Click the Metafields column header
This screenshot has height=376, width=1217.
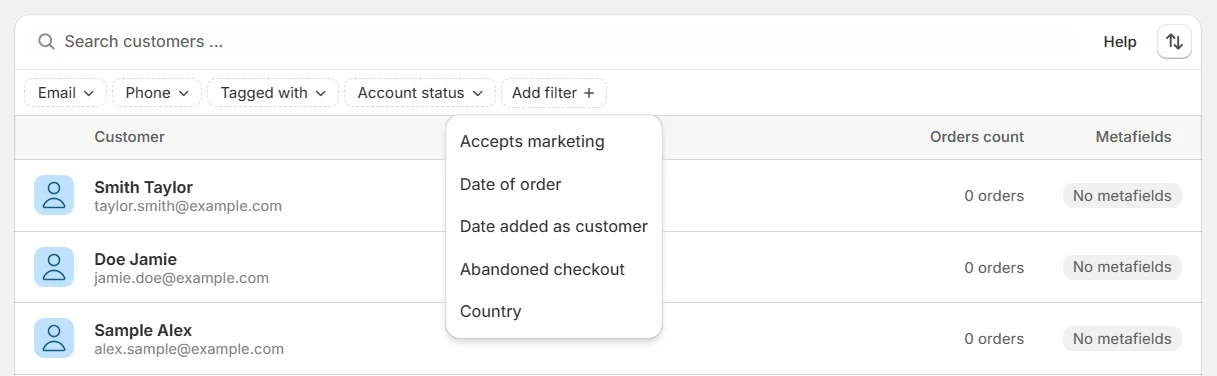pyautogui.click(x=1133, y=137)
